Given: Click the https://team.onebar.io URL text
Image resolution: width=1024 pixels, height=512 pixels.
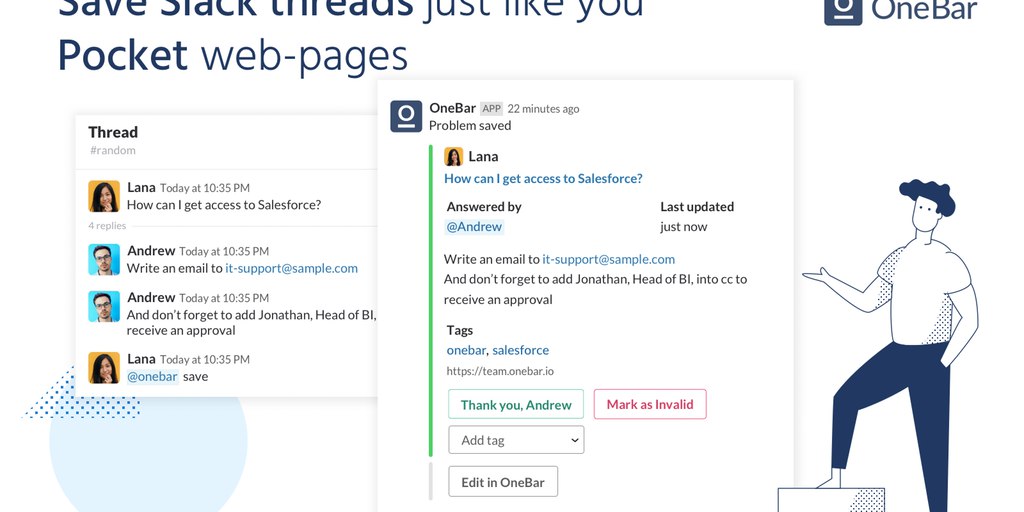Looking at the screenshot, I should [x=500, y=371].
